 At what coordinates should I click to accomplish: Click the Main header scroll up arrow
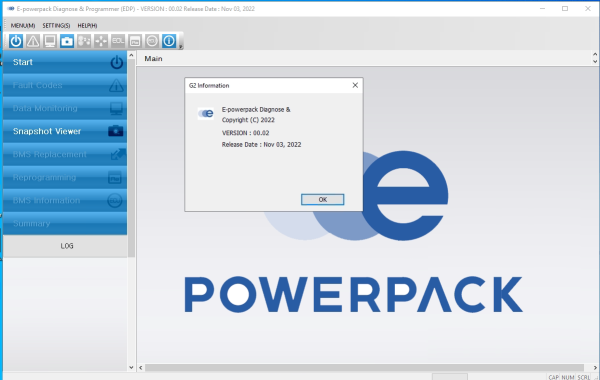tap(595, 55)
